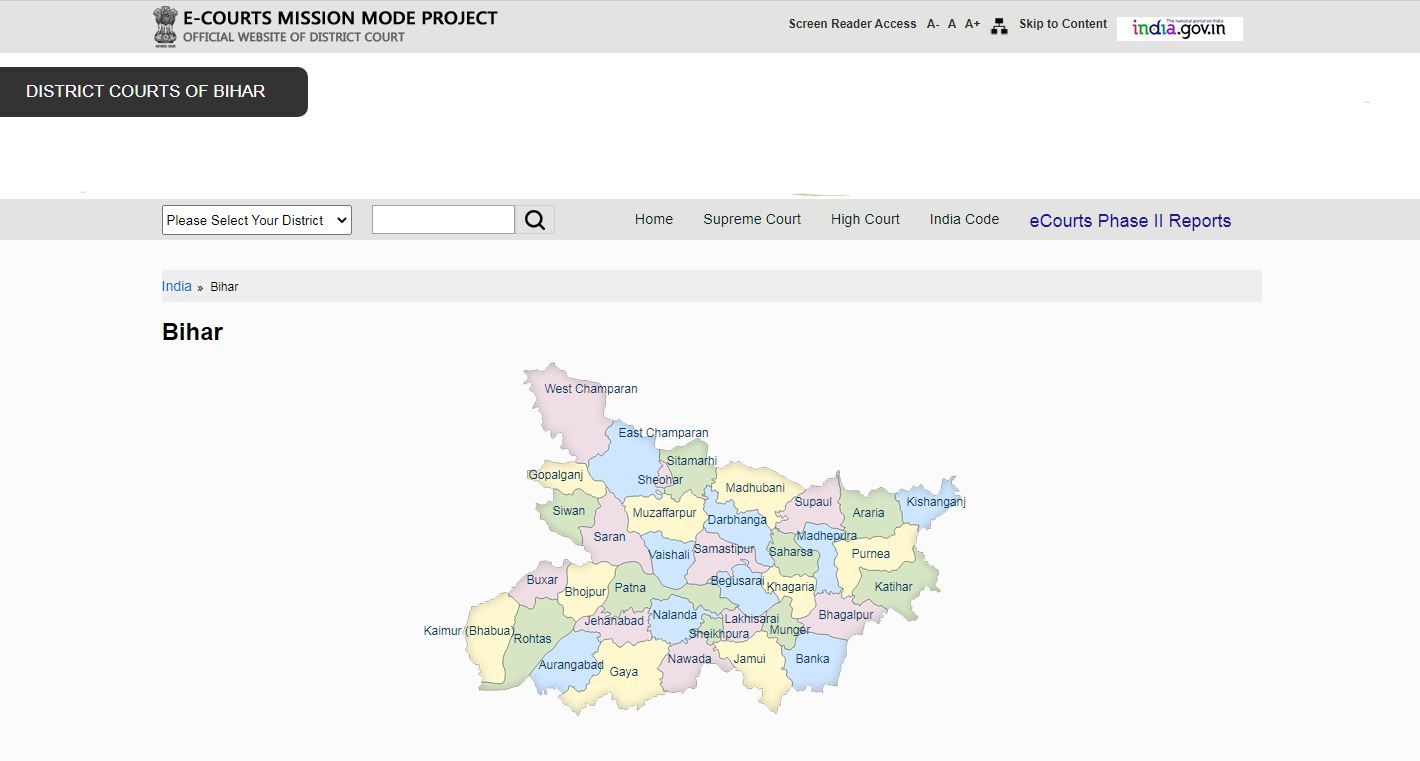Click the search magnifier icon button
The height and width of the screenshot is (761, 1420).
tap(535, 220)
